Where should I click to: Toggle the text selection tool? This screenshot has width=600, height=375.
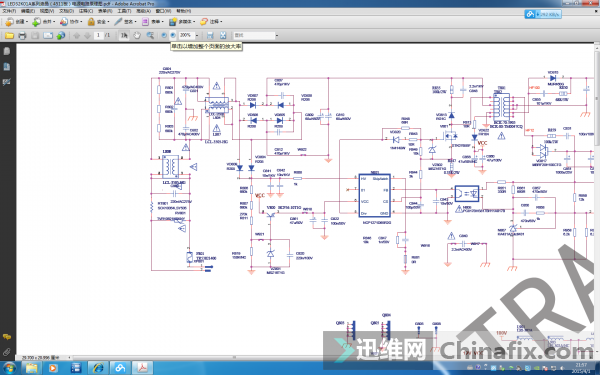tap(124, 36)
